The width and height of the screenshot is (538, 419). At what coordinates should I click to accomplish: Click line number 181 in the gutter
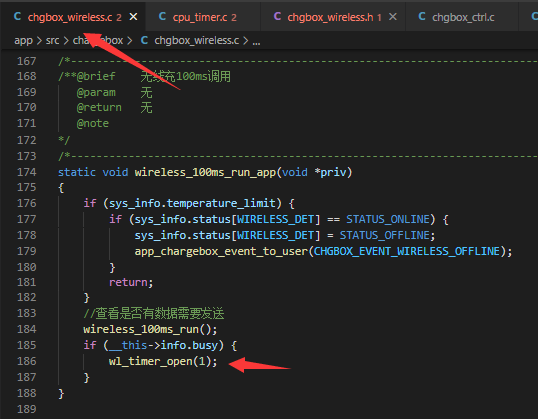point(26,282)
